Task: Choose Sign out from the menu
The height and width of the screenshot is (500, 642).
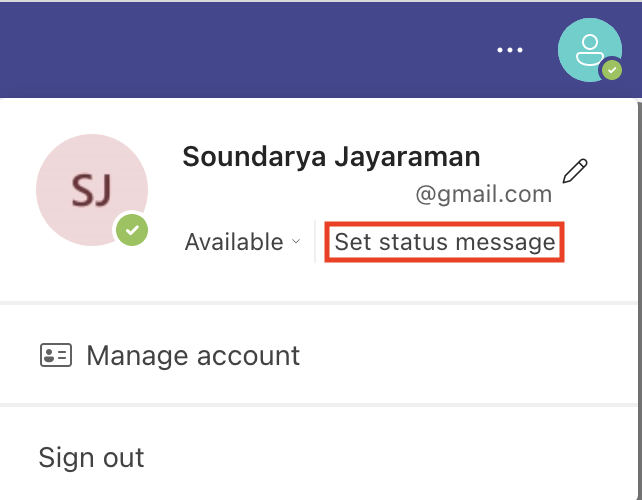Action: tap(92, 458)
